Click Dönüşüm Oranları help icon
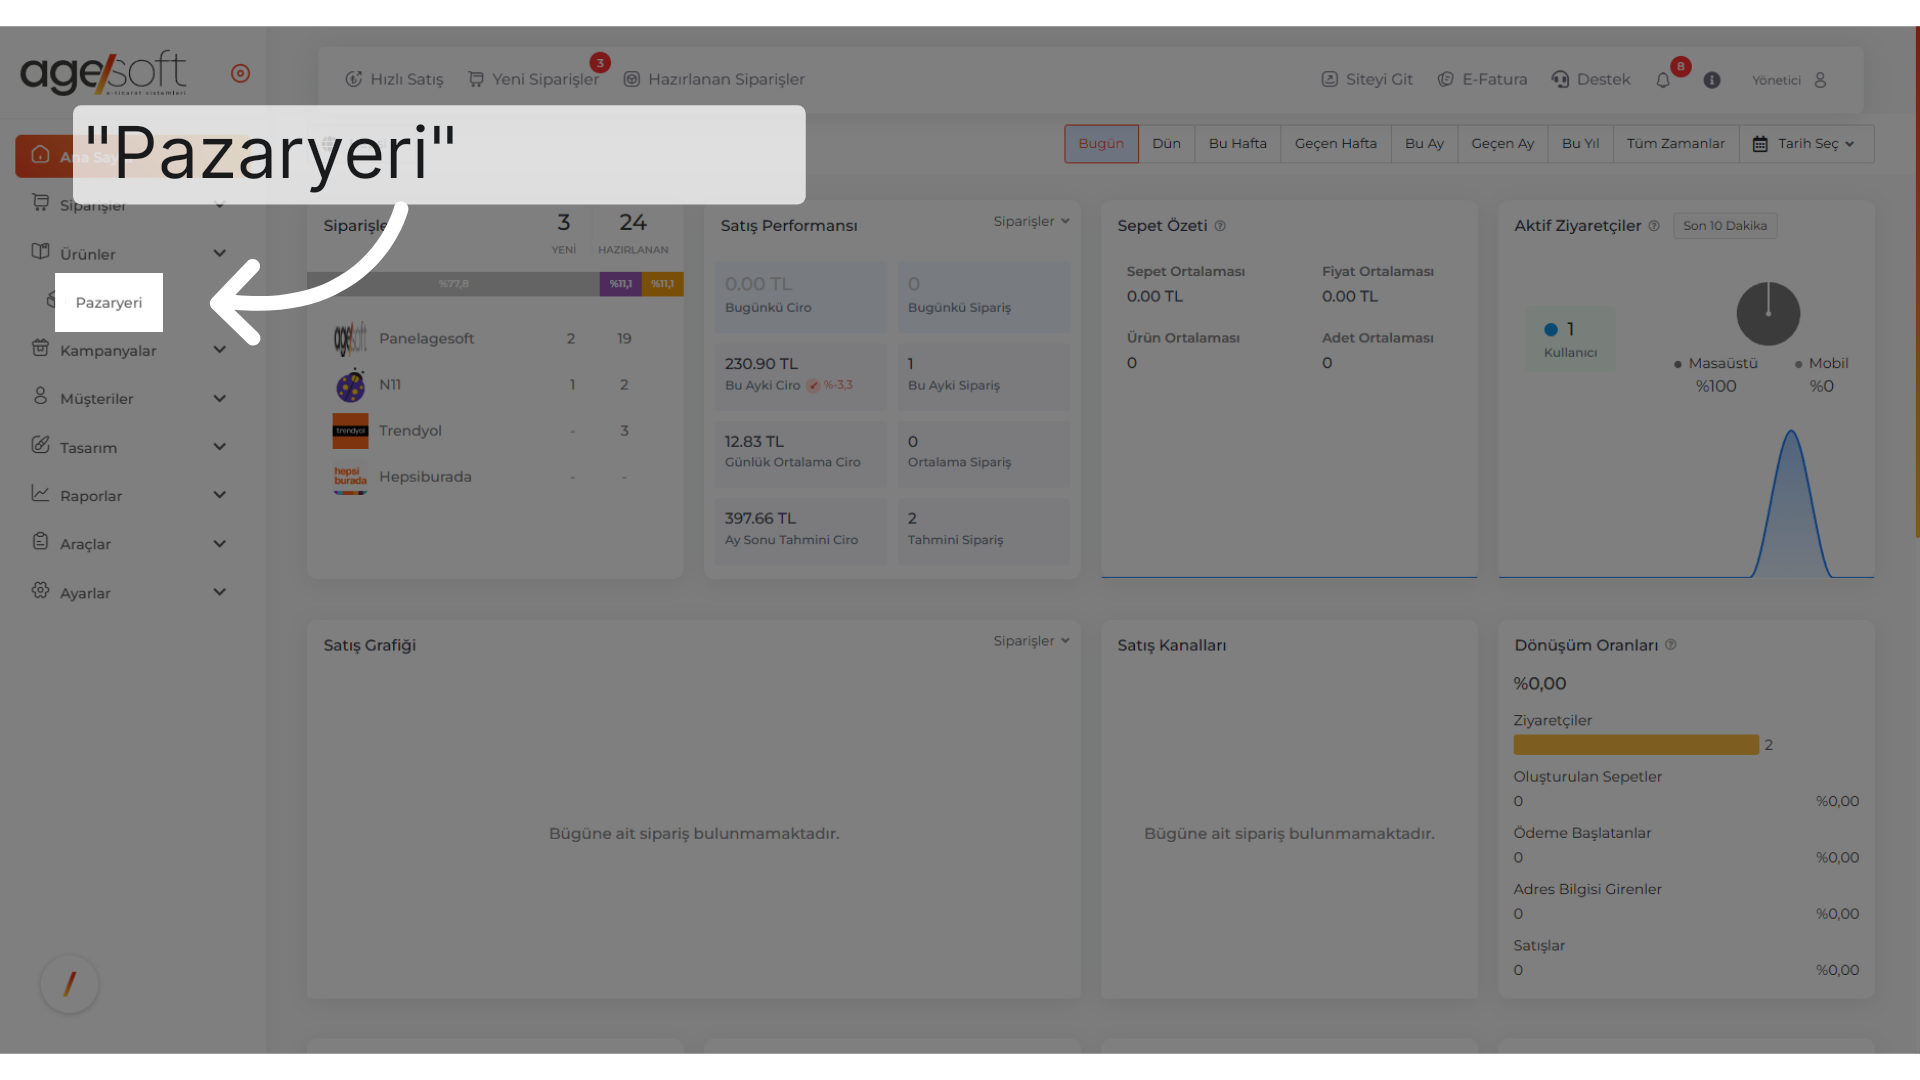Viewport: 1920px width, 1080px height. (x=1671, y=645)
